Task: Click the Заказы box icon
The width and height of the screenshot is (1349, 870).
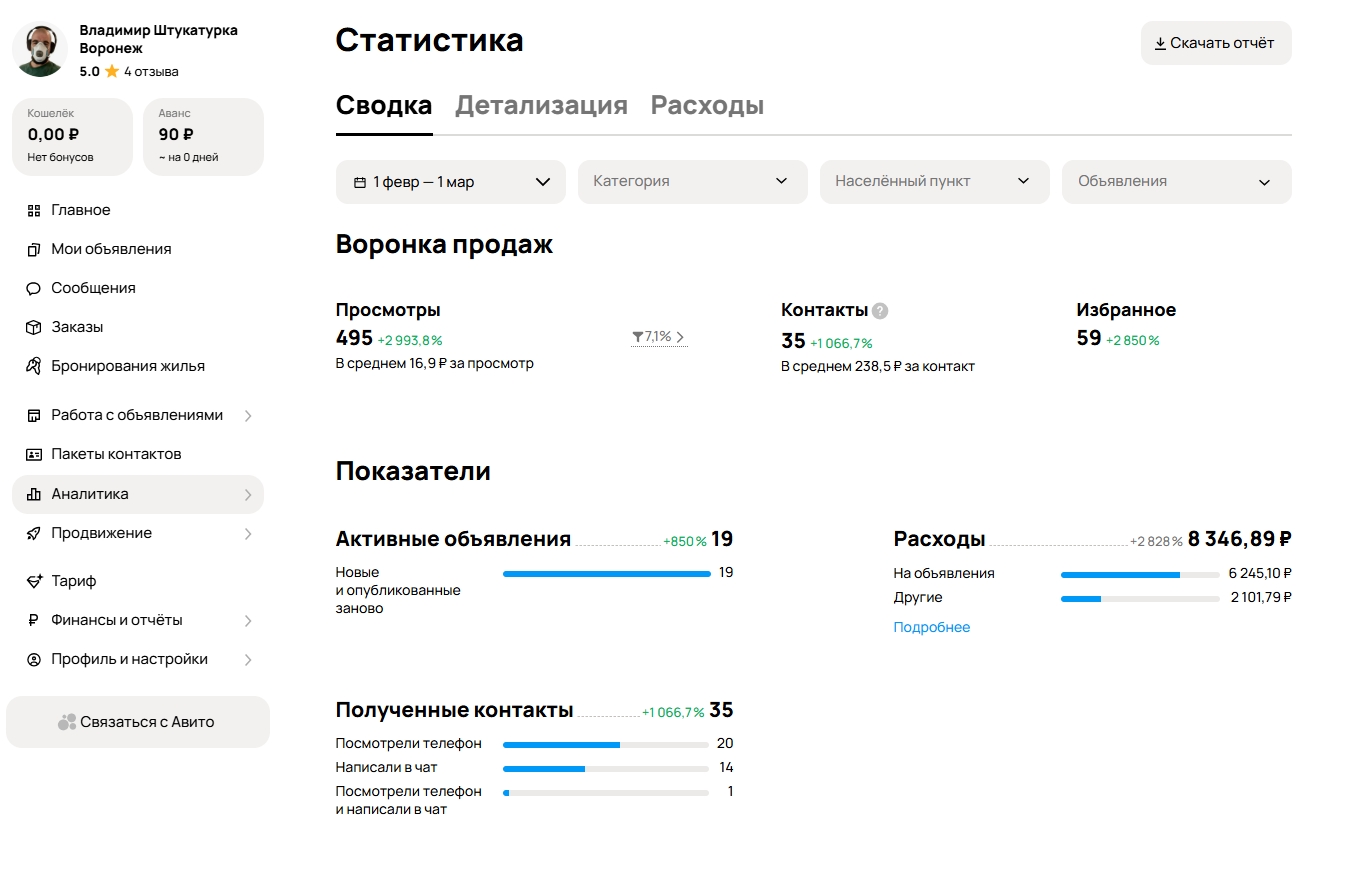Action: click(33, 328)
